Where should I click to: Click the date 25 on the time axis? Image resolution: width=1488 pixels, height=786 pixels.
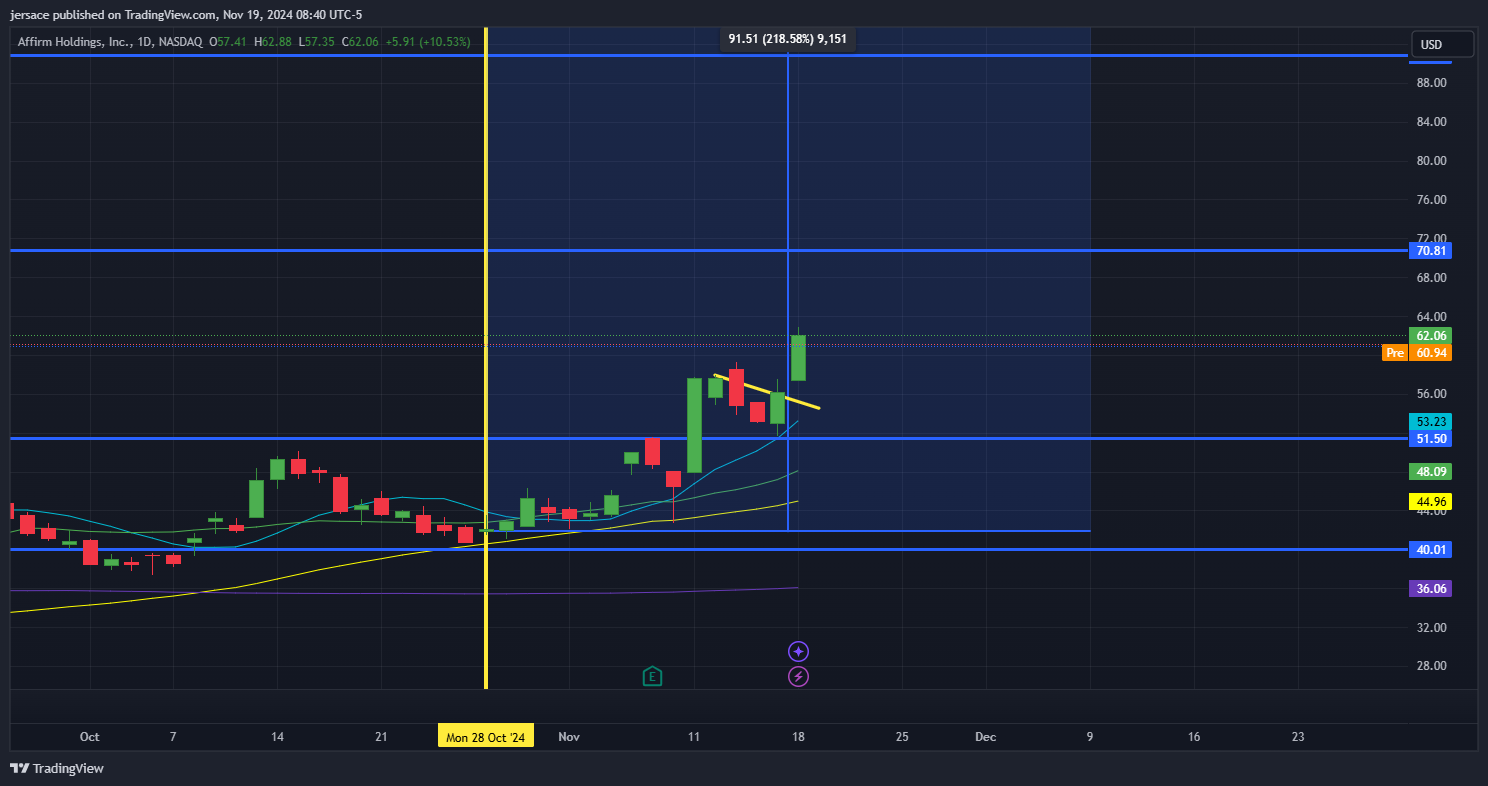pos(902,737)
